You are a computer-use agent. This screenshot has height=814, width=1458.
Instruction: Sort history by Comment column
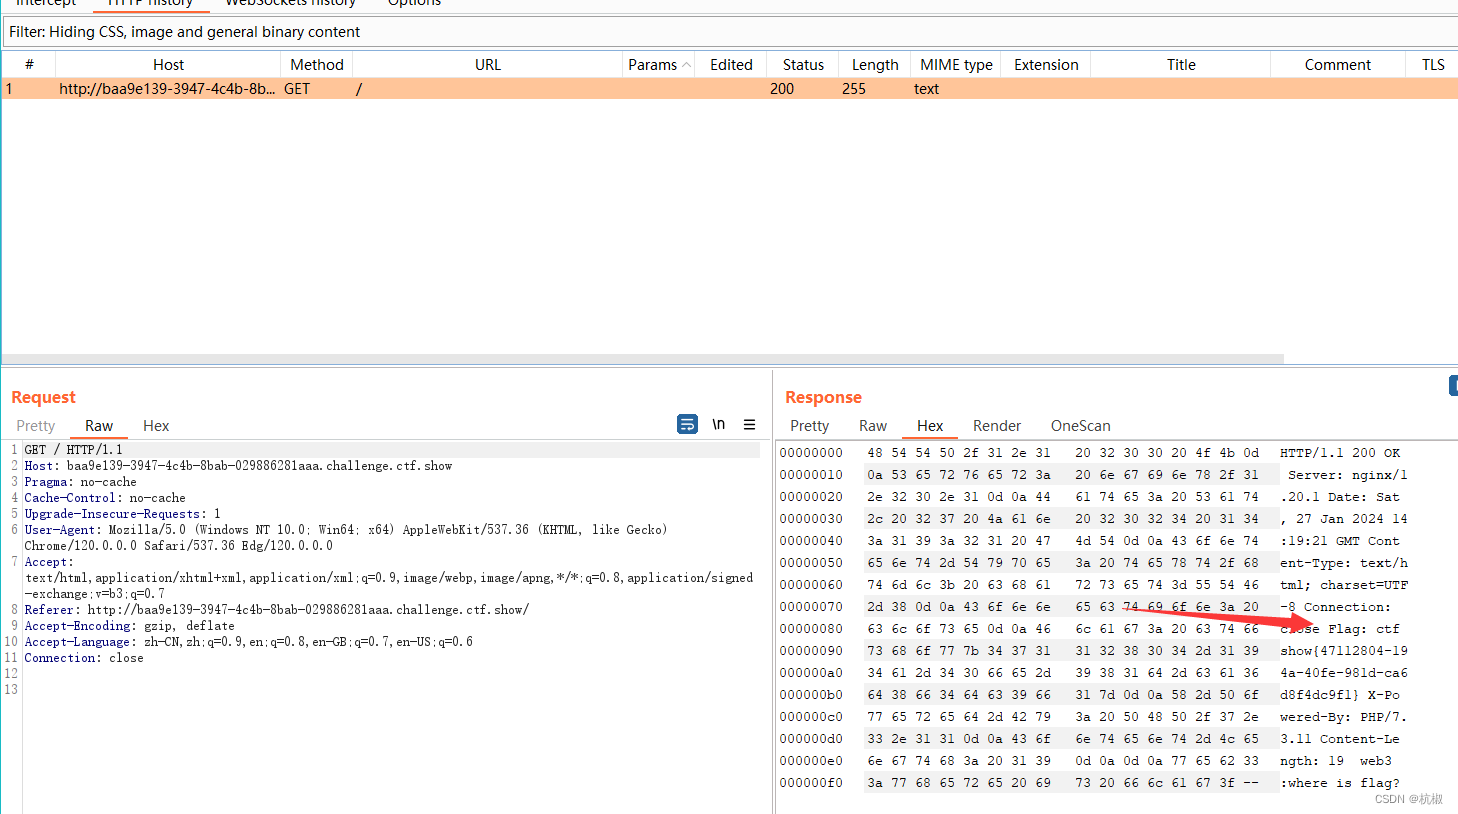(x=1337, y=65)
